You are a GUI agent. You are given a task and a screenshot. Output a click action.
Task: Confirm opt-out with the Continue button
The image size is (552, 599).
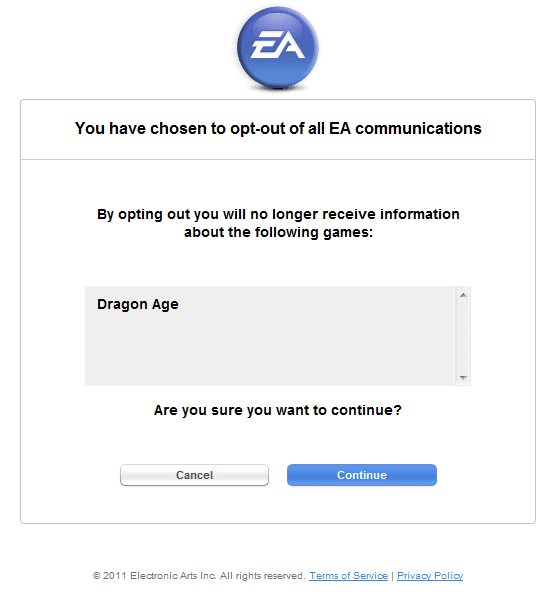pyautogui.click(x=362, y=475)
